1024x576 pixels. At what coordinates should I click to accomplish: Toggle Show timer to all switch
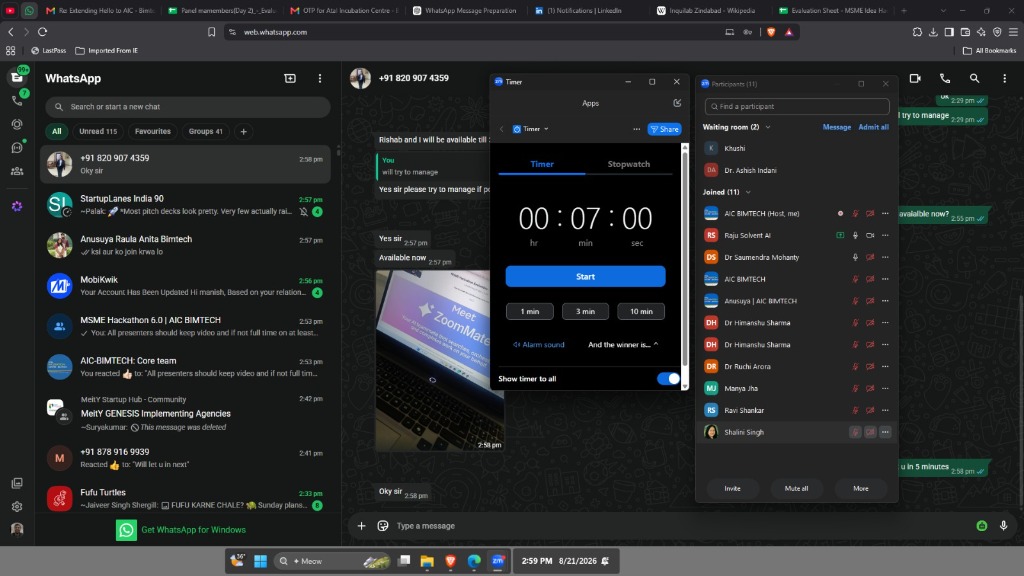[x=668, y=379]
